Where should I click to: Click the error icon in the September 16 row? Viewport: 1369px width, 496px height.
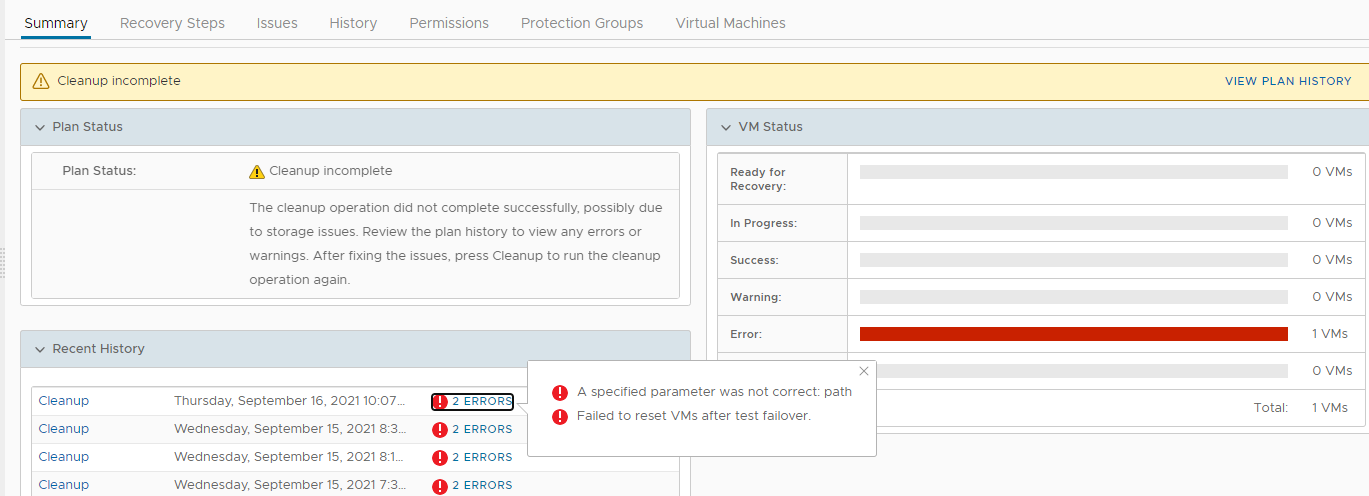tap(440, 401)
